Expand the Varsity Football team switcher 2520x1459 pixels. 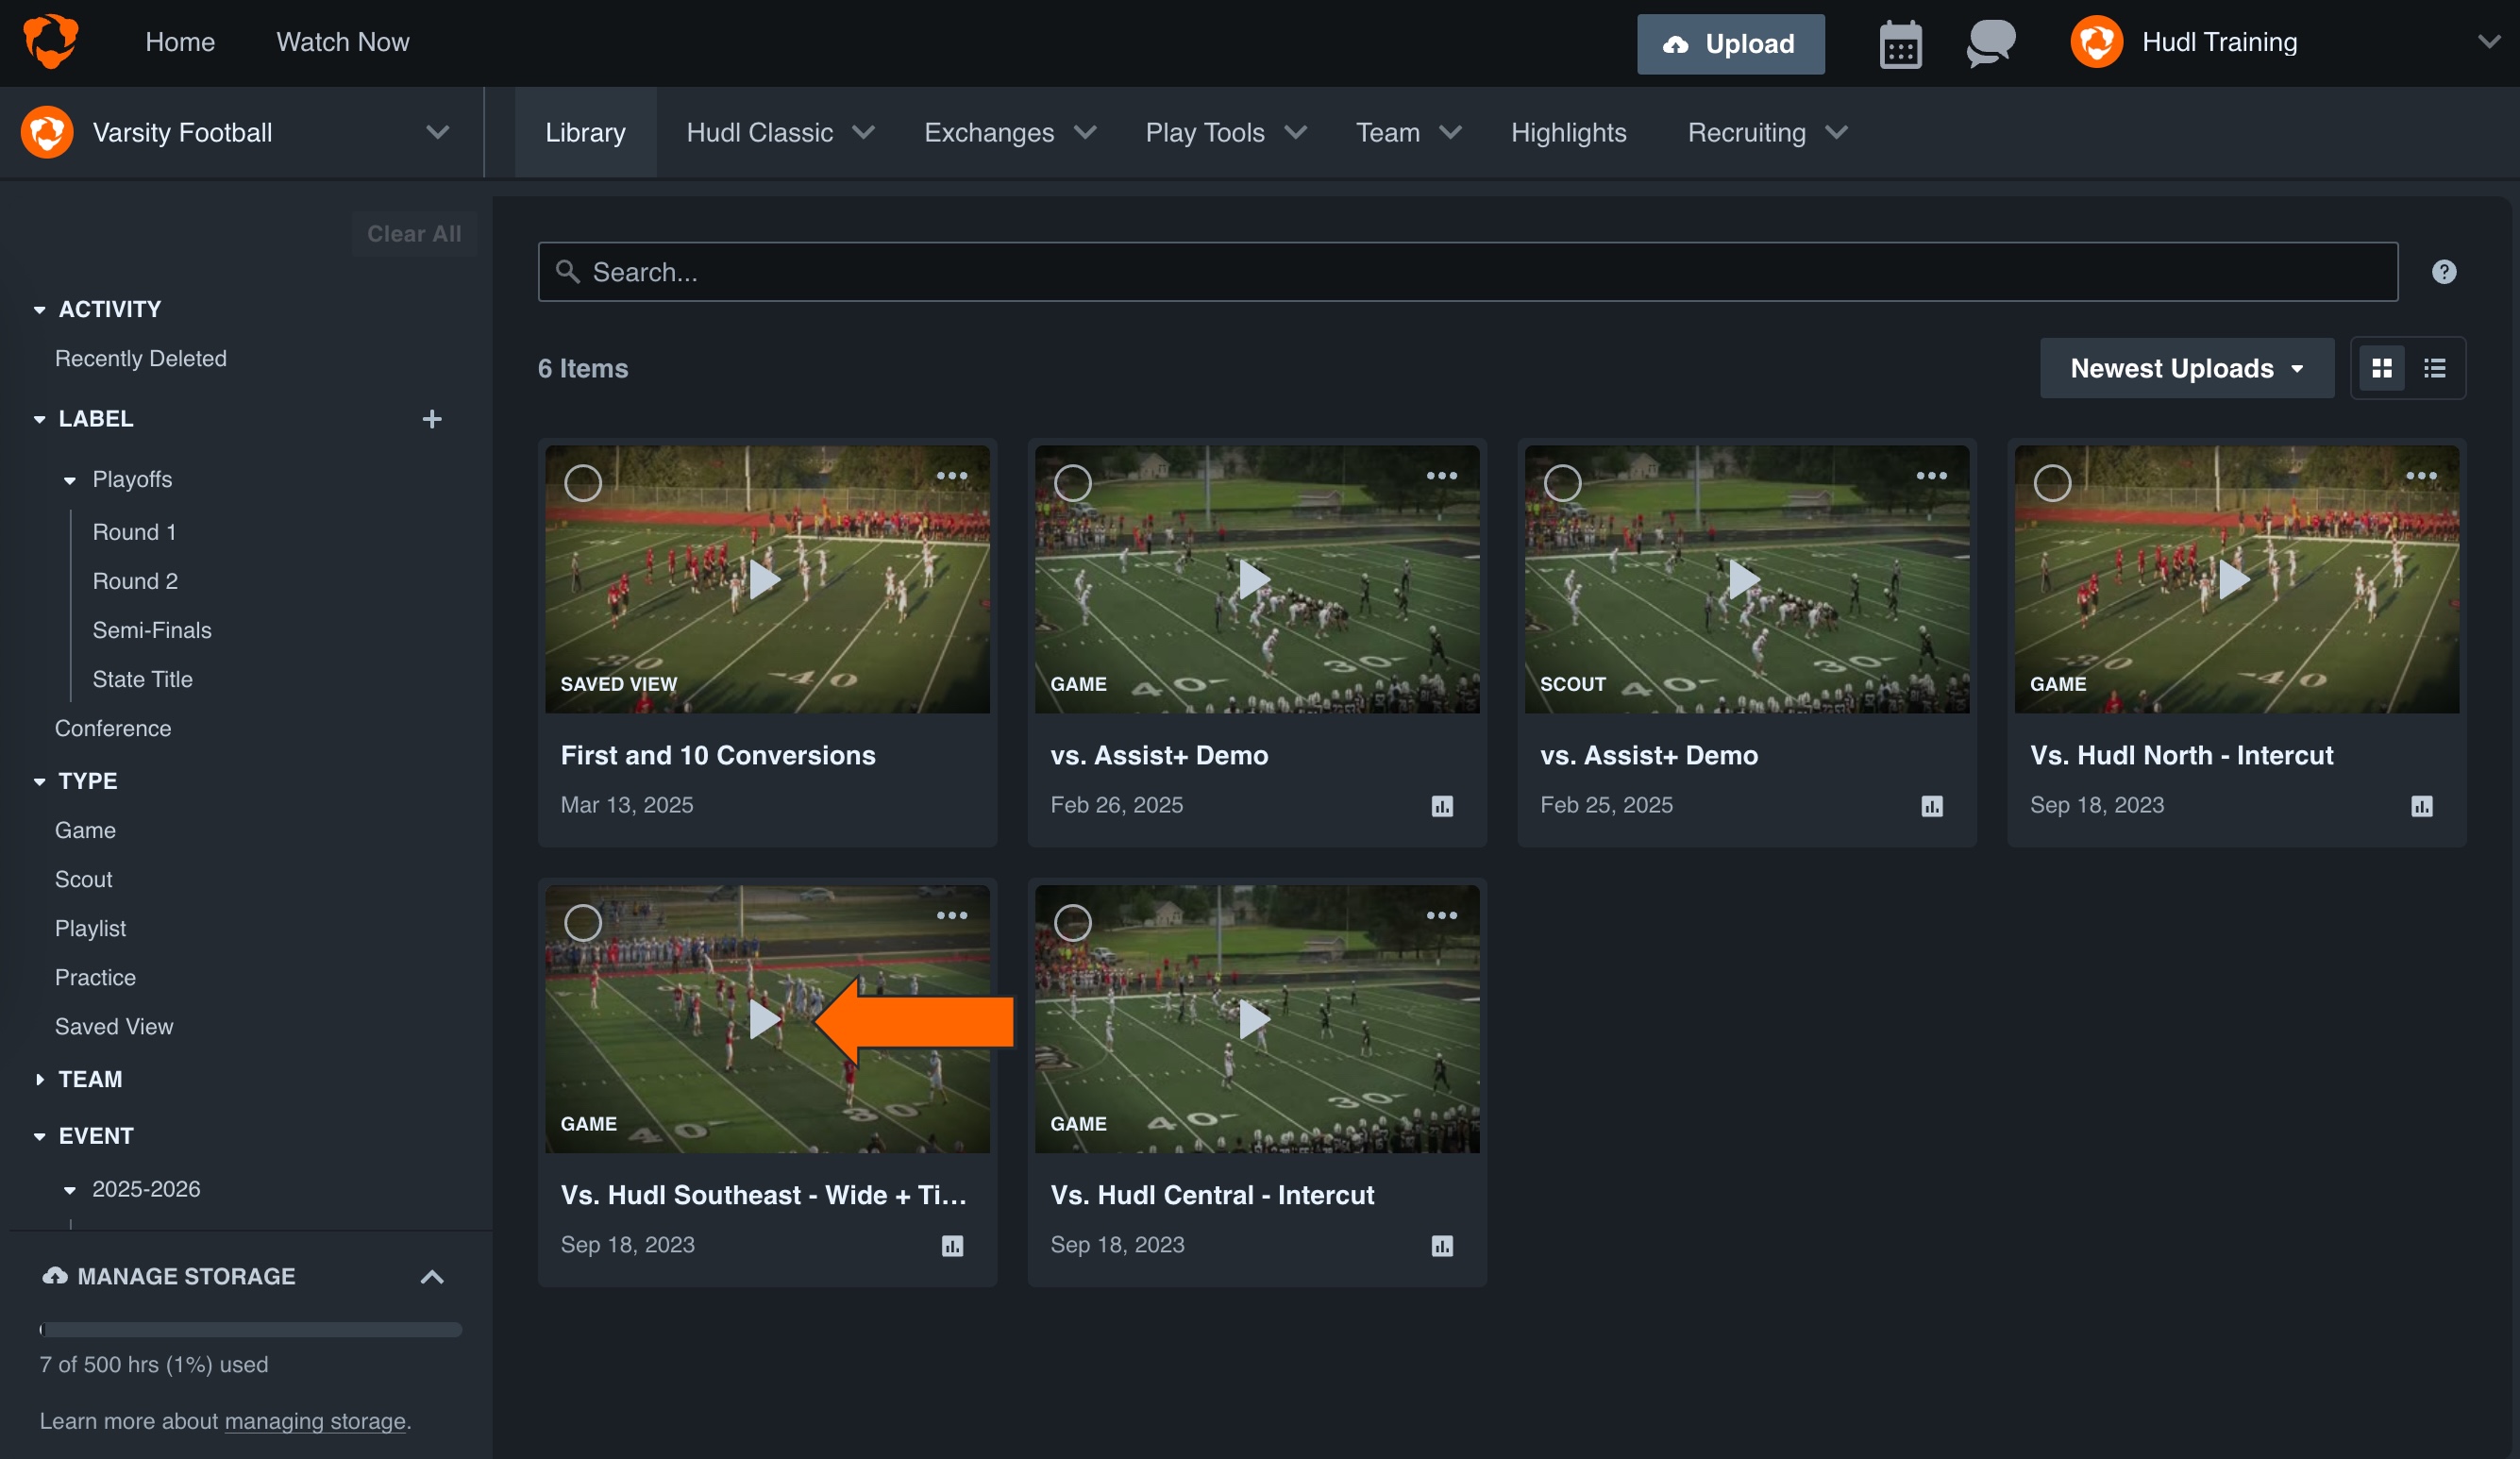pyautogui.click(x=437, y=132)
